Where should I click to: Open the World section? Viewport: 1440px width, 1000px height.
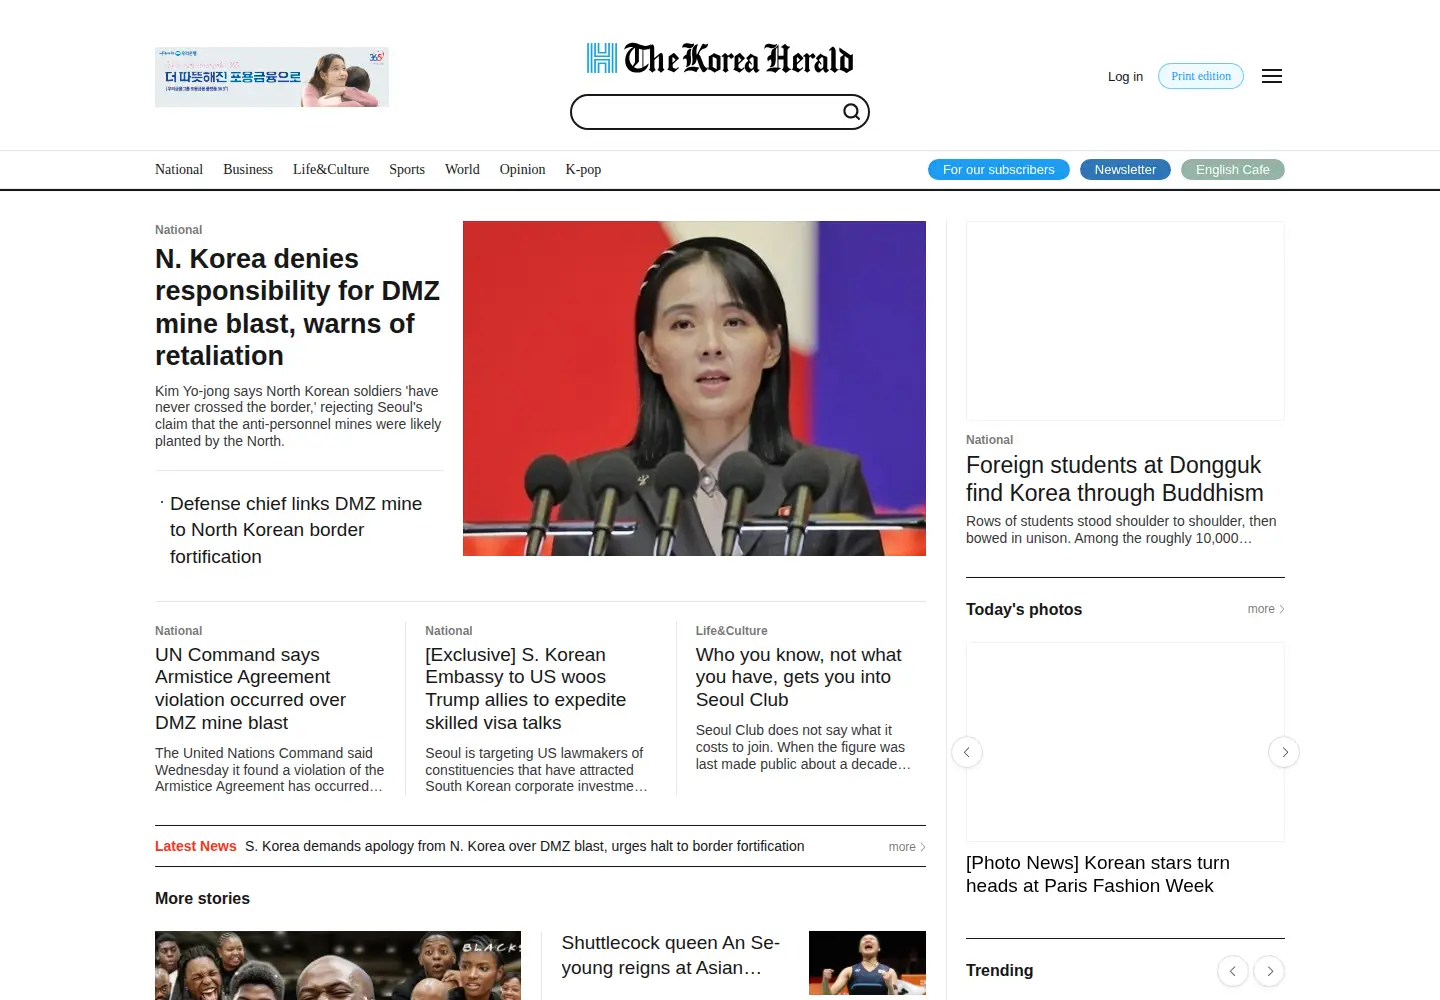(462, 169)
